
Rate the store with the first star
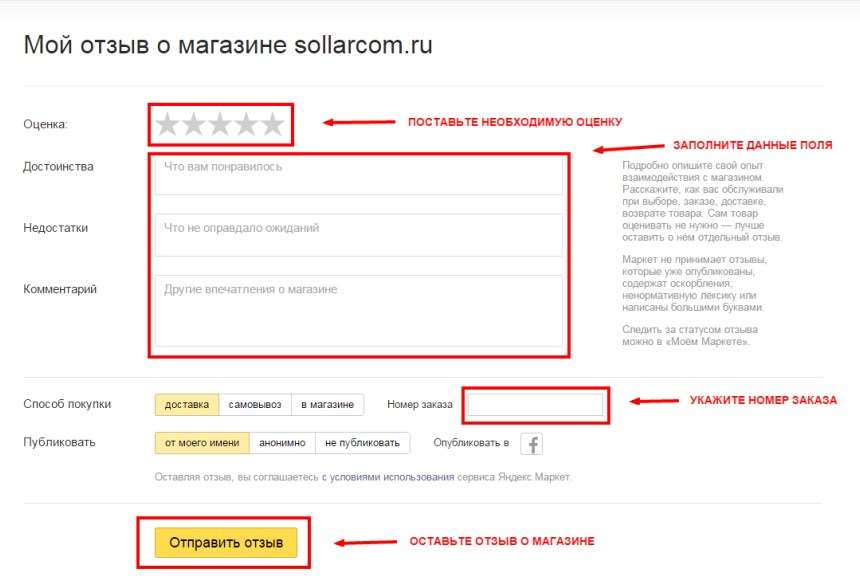[167, 125]
